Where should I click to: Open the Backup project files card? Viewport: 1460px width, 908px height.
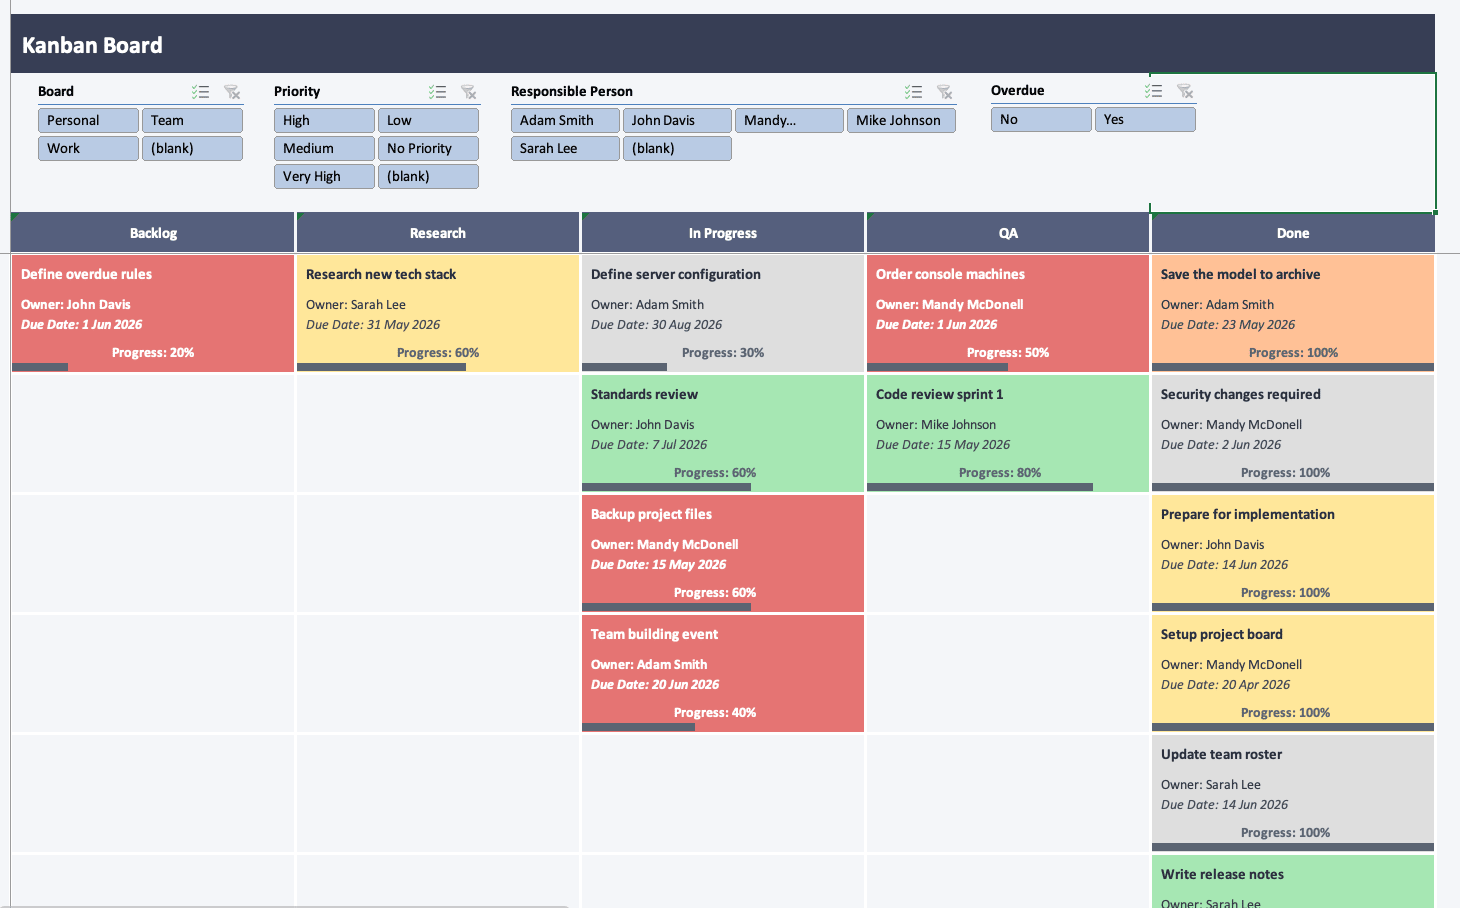point(723,553)
